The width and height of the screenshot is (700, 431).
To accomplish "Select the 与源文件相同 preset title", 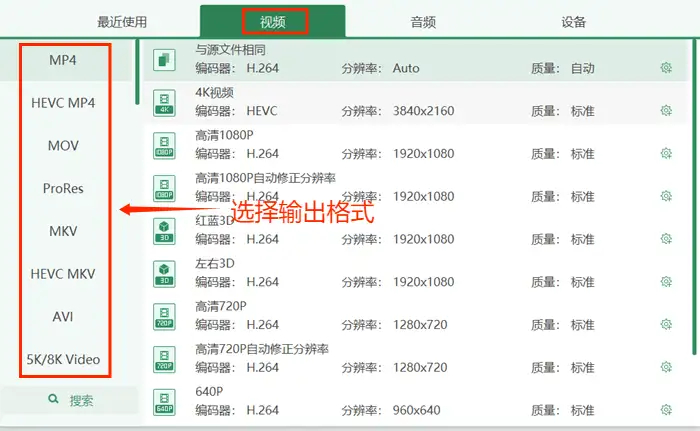I will (x=230, y=50).
